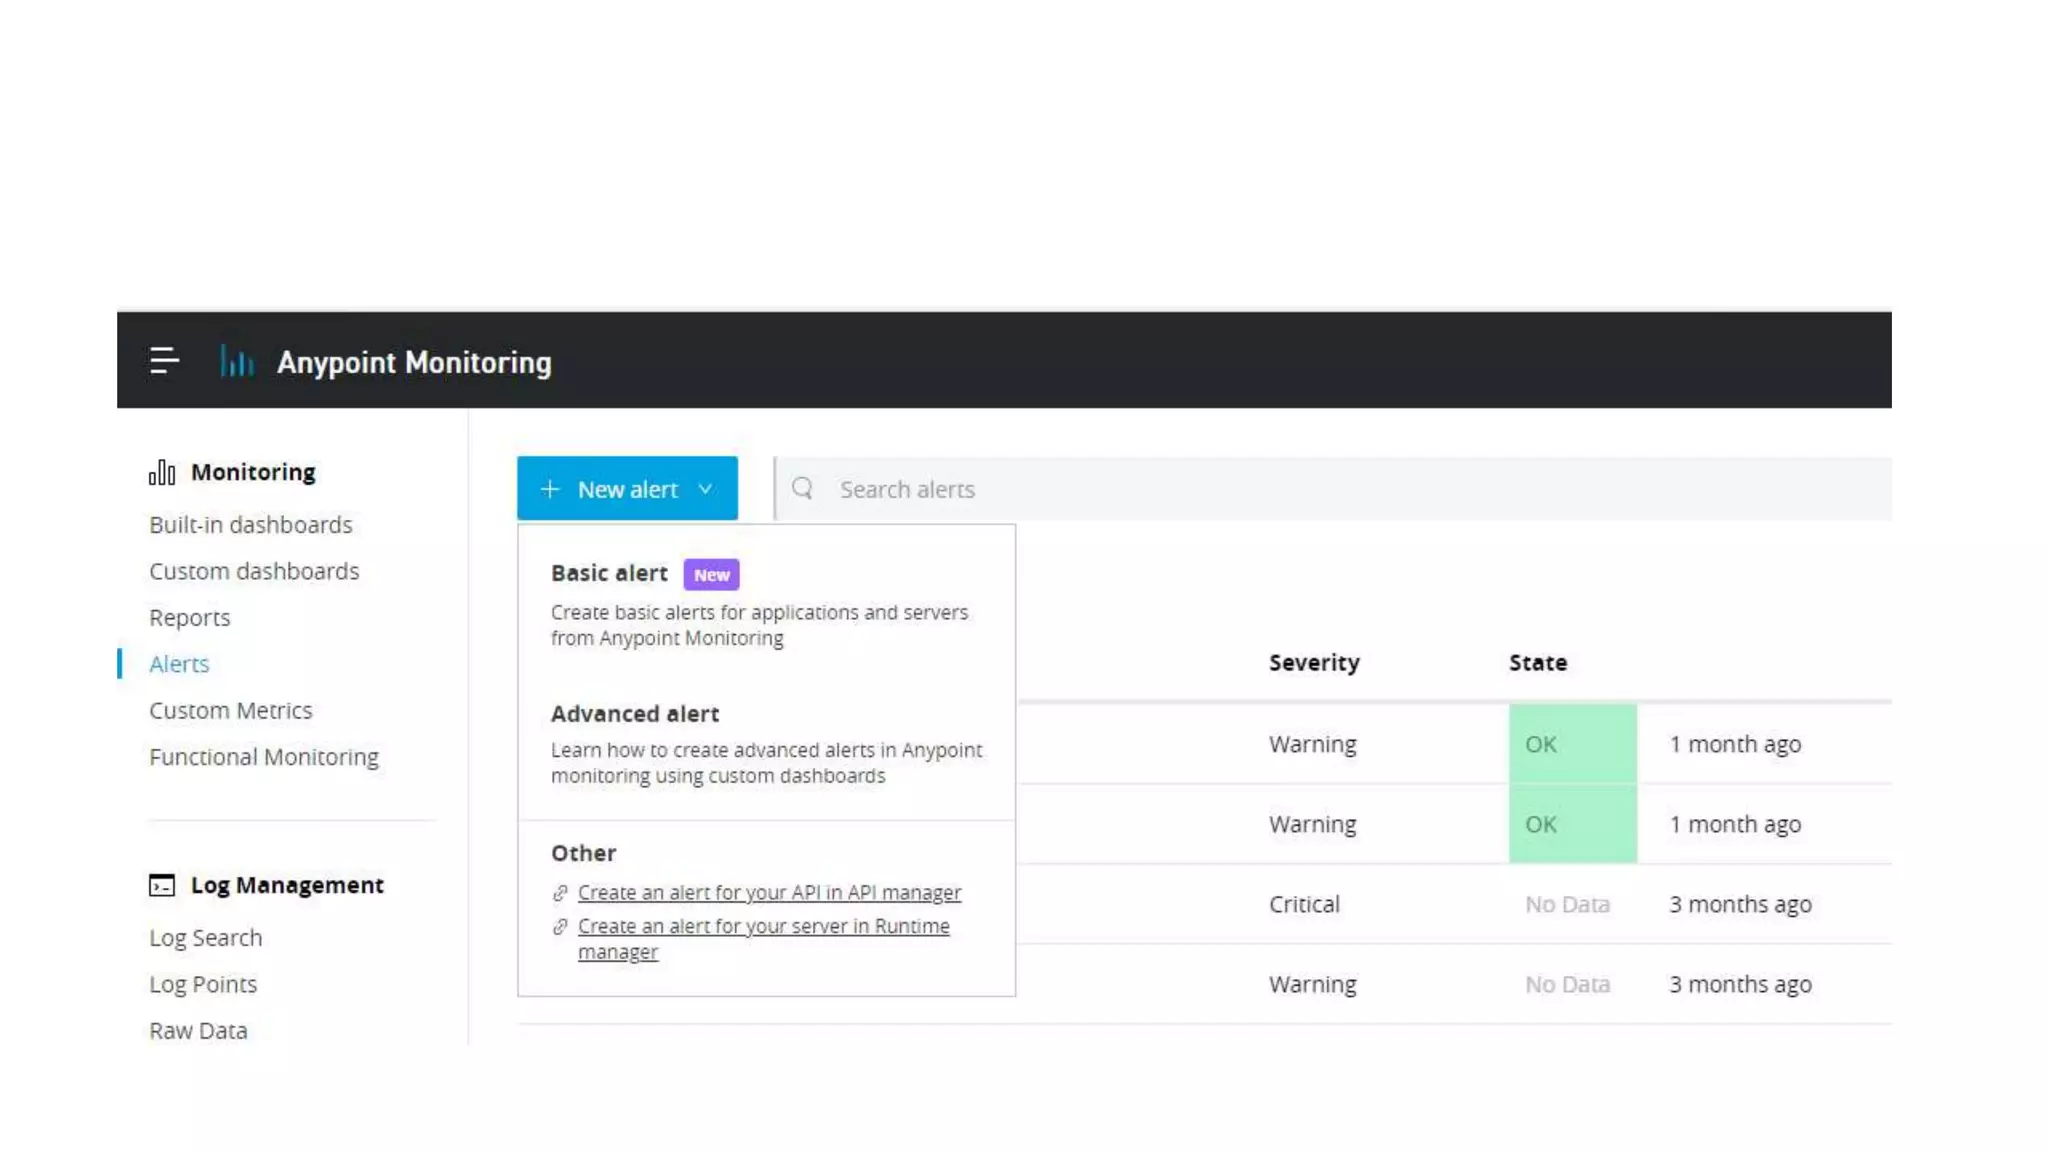The width and height of the screenshot is (2048, 1152).
Task: Select Basic alert from the dropdown
Action: 609,573
